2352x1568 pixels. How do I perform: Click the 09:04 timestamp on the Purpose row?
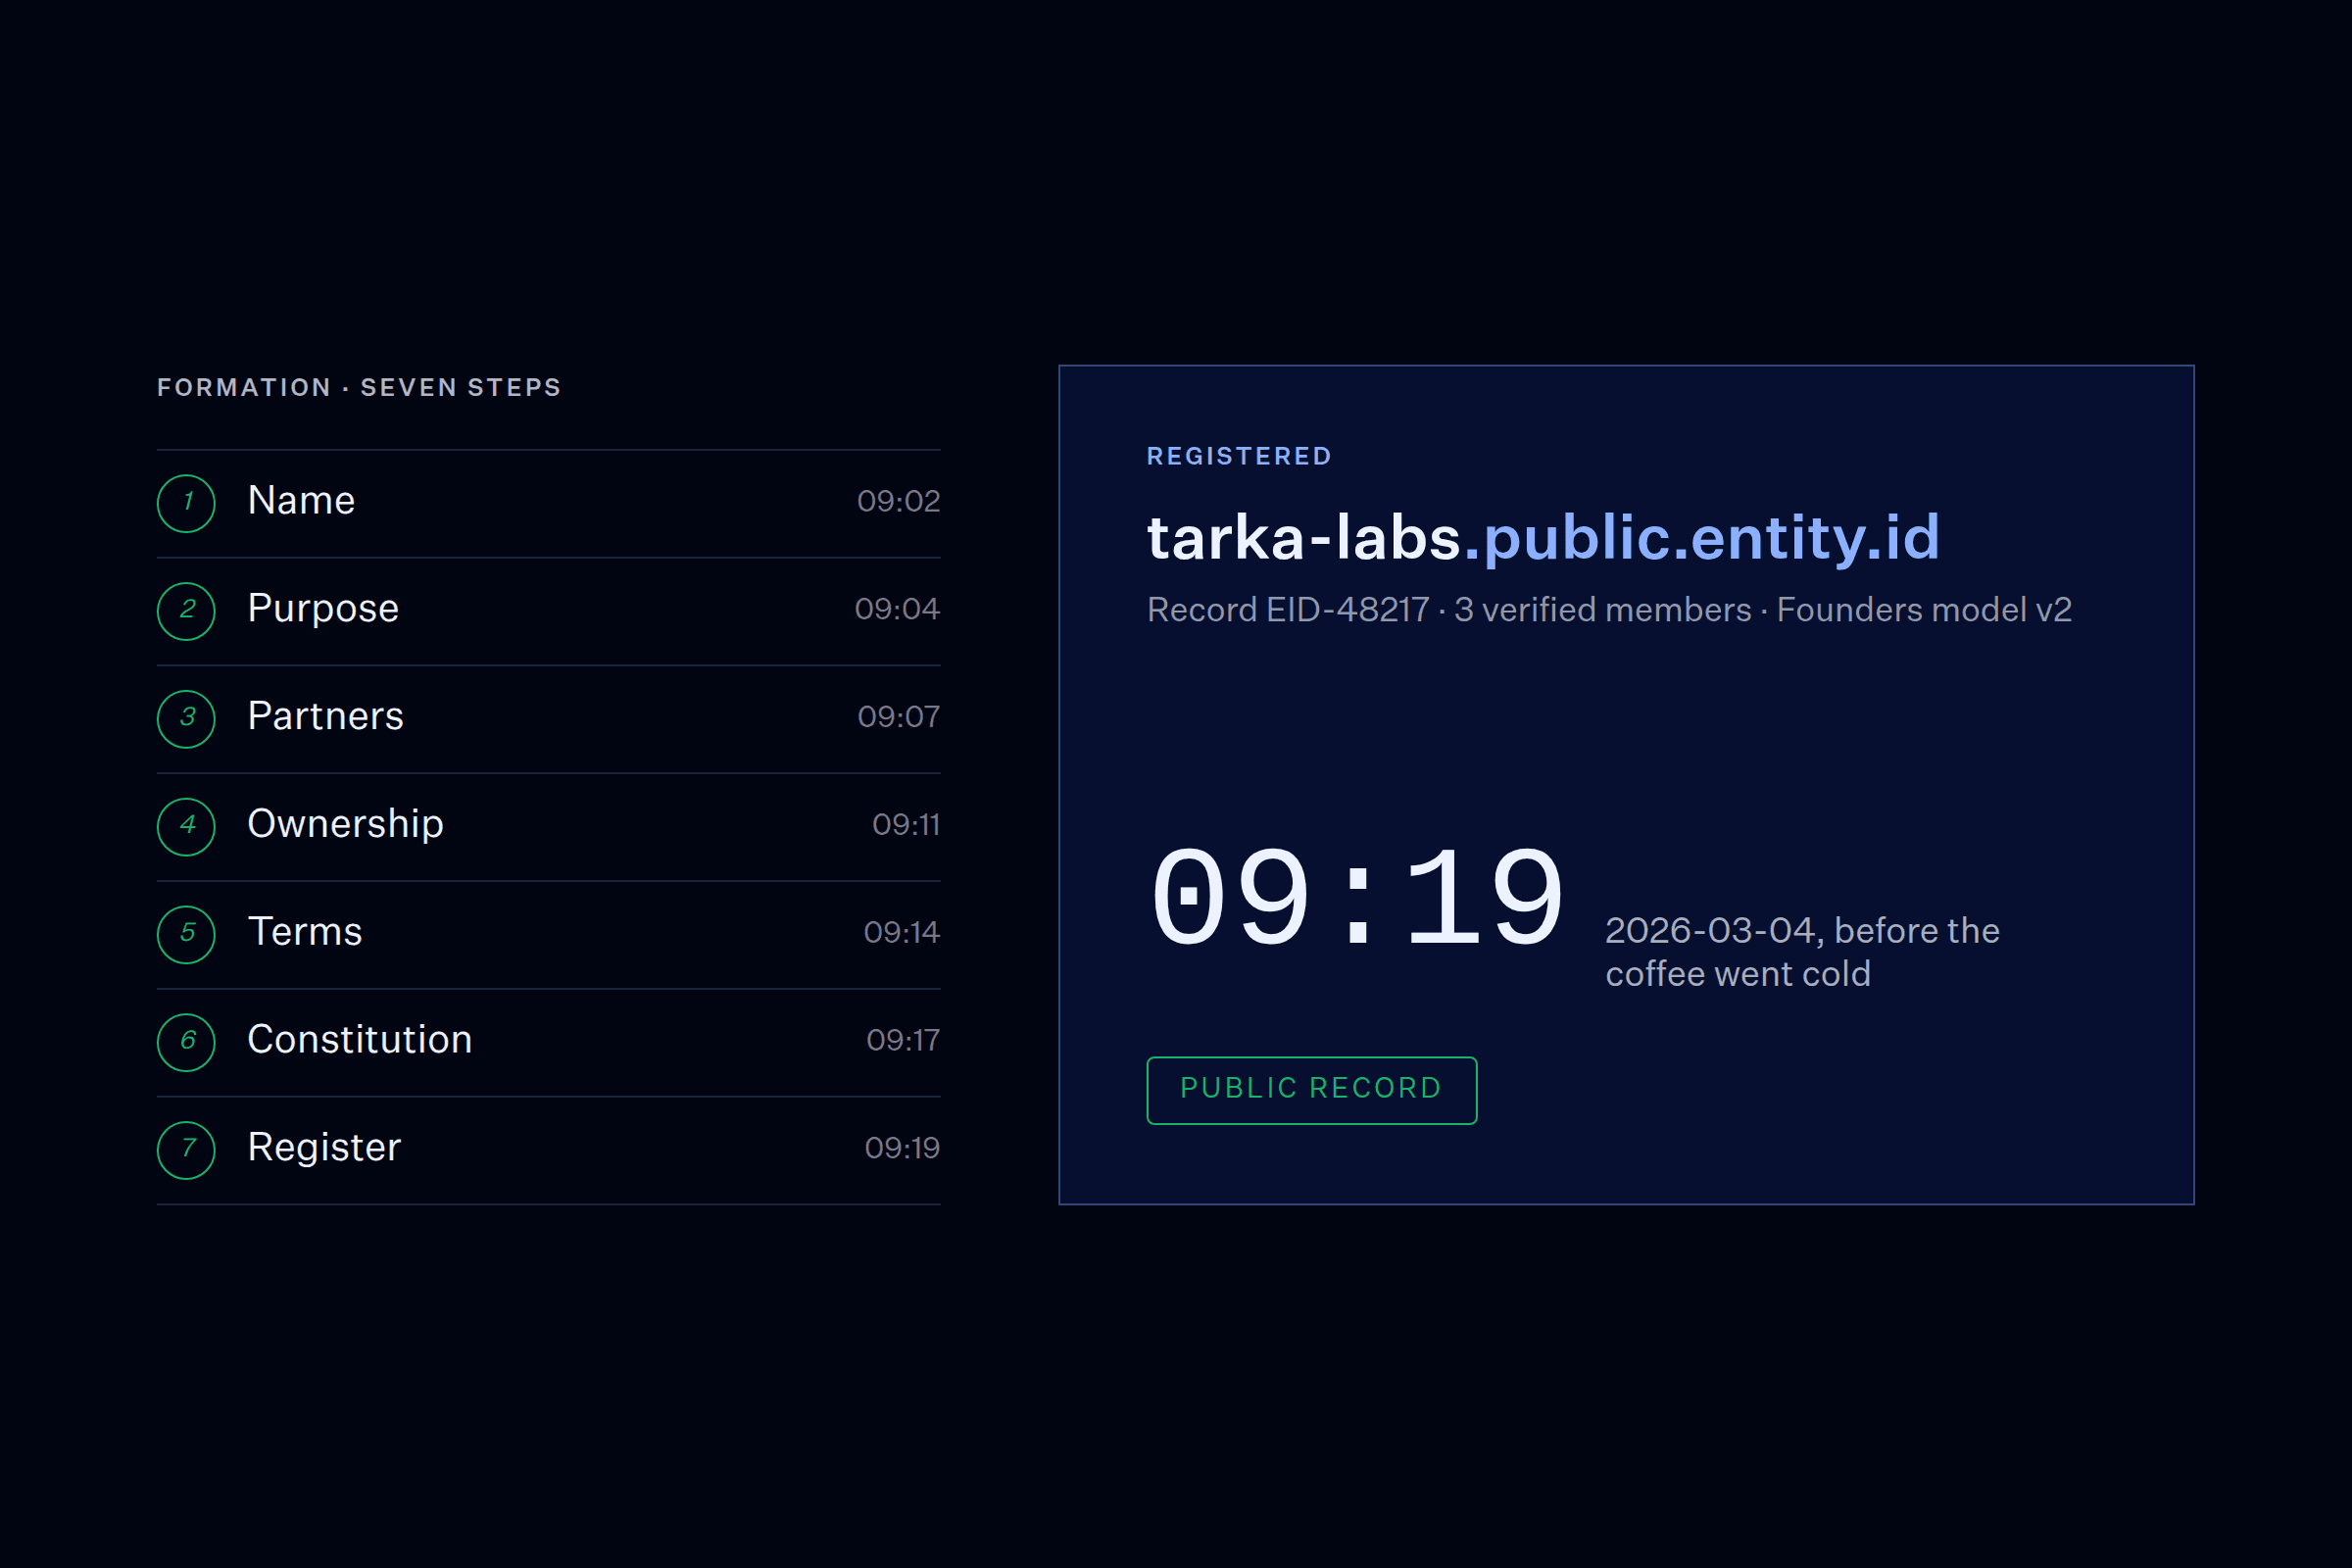897,609
